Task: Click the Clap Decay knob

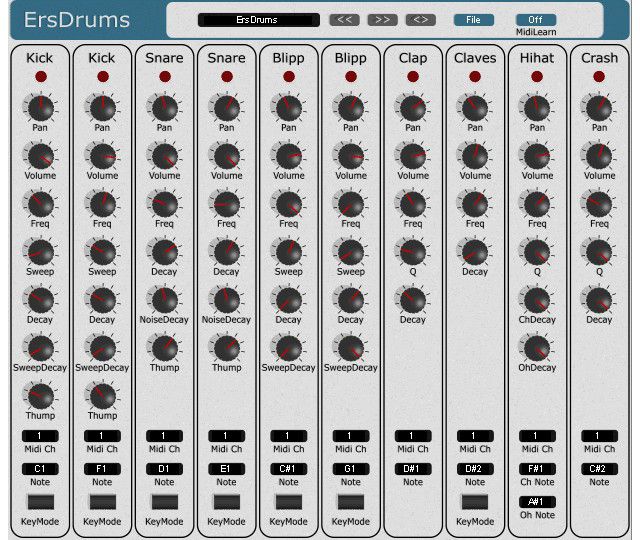Action: tap(413, 300)
